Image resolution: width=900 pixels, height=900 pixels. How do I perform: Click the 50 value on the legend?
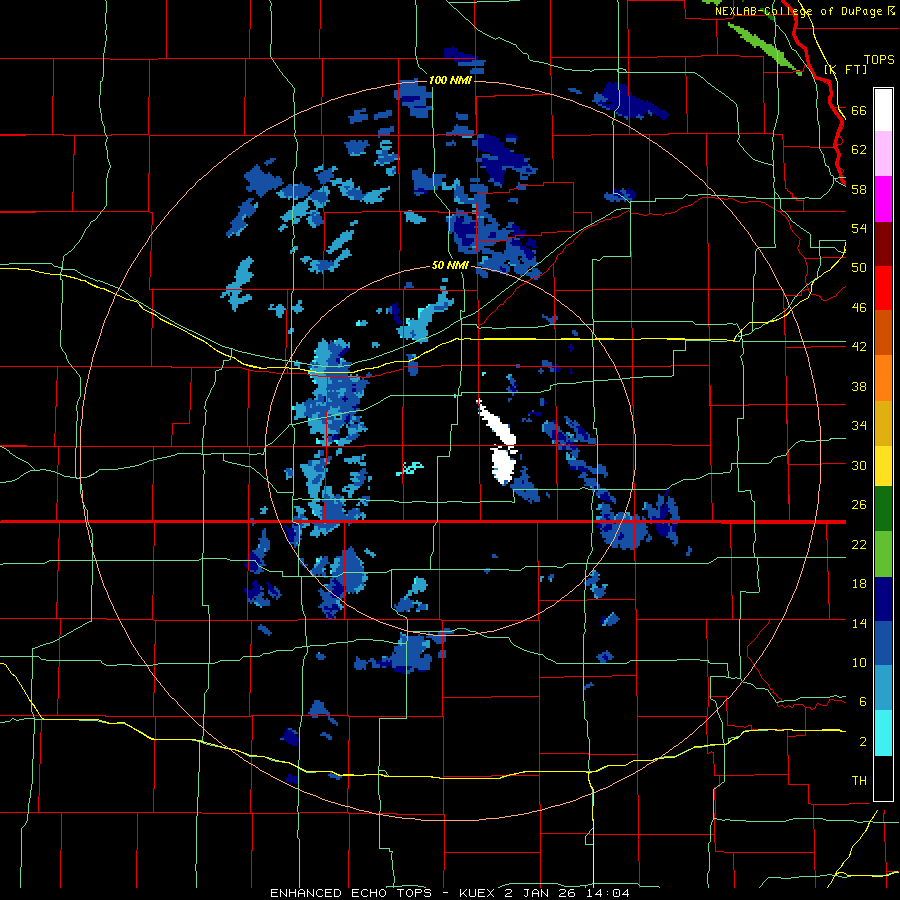pyautogui.click(x=859, y=268)
